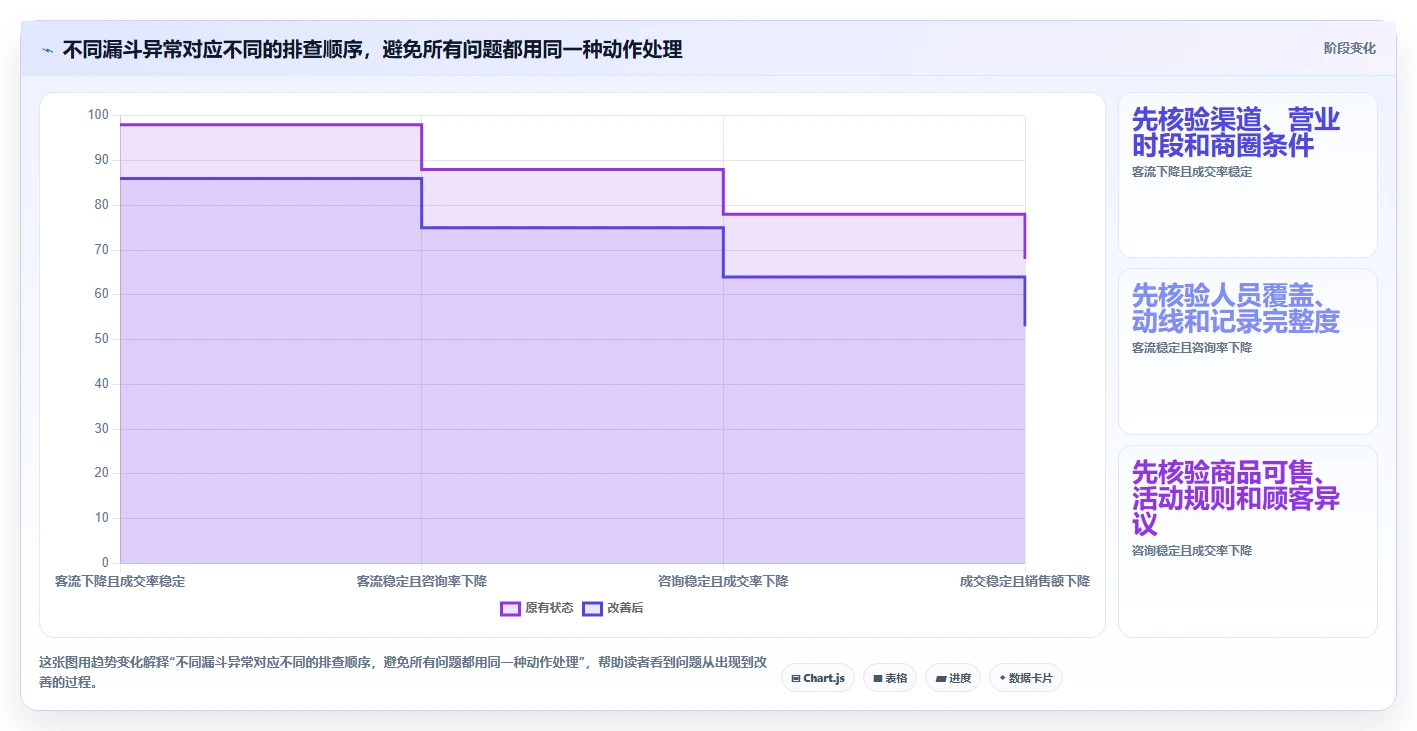
Task: Toggle the 改善后 legend entry
Action: point(613,608)
